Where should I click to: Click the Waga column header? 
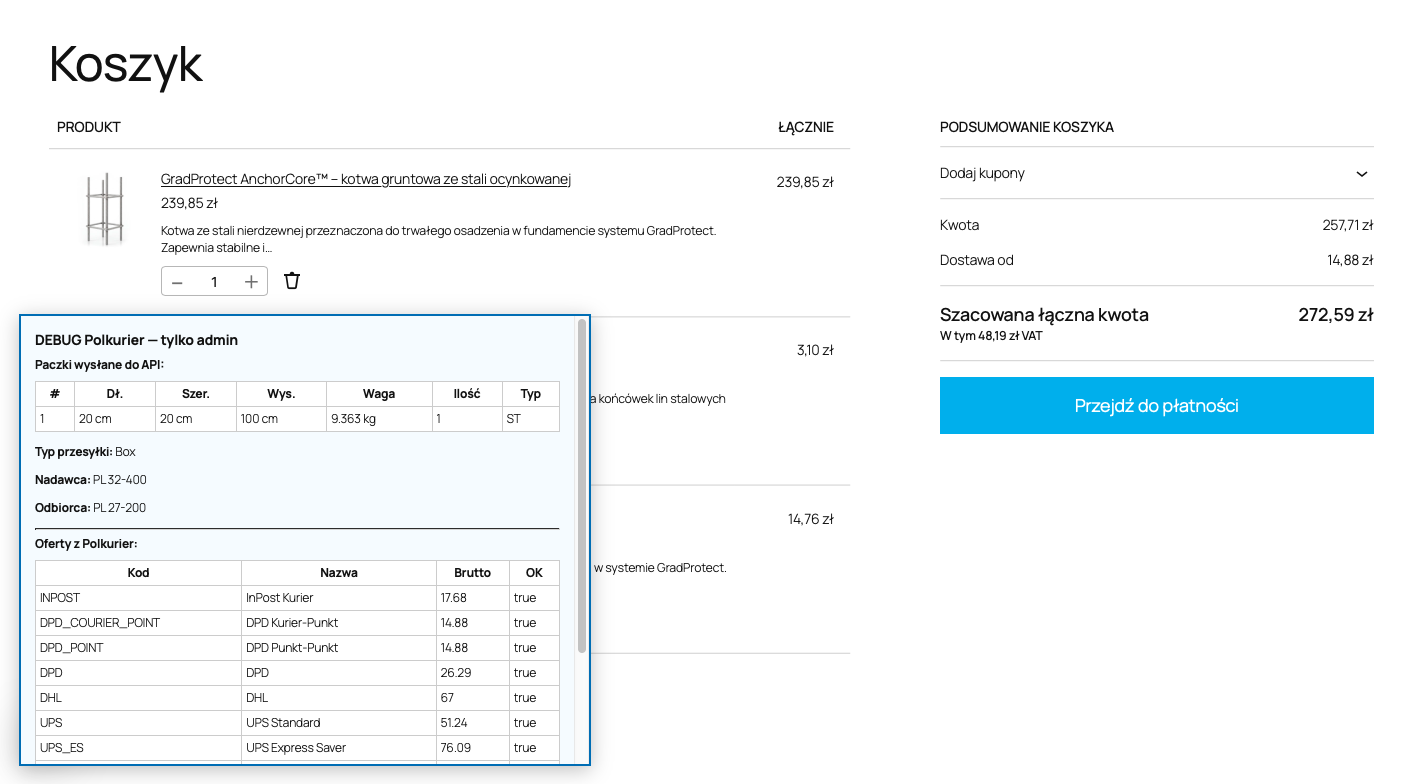pyautogui.click(x=379, y=394)
